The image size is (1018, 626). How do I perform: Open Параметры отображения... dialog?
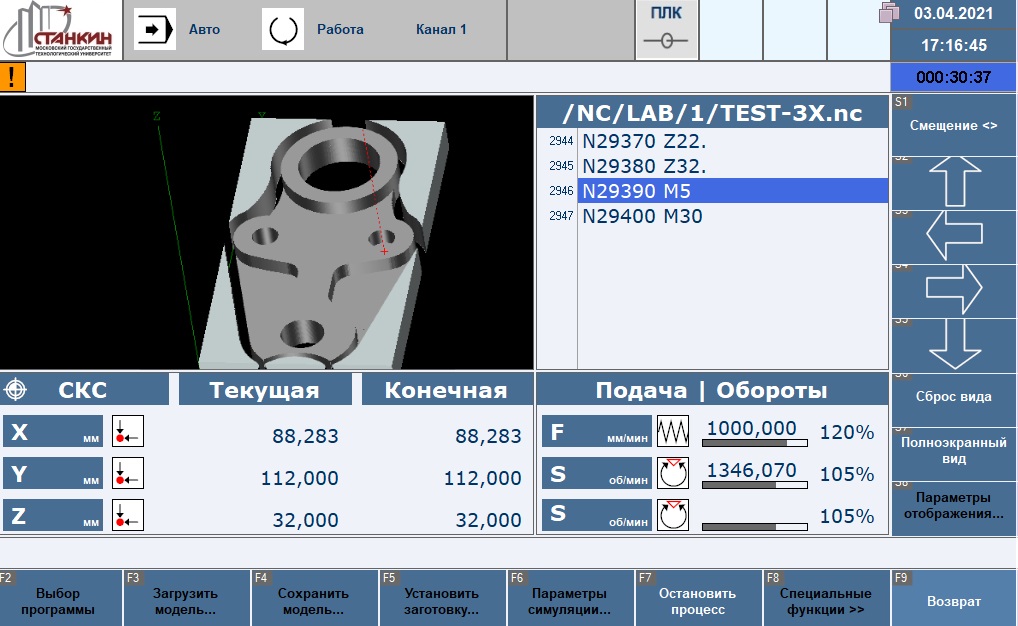(x=953, y=506)
